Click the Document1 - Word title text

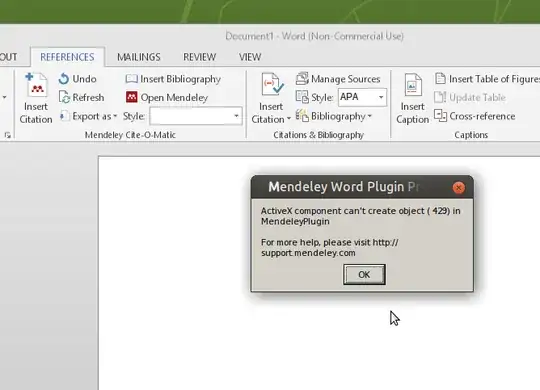click(x=314, y=36)
